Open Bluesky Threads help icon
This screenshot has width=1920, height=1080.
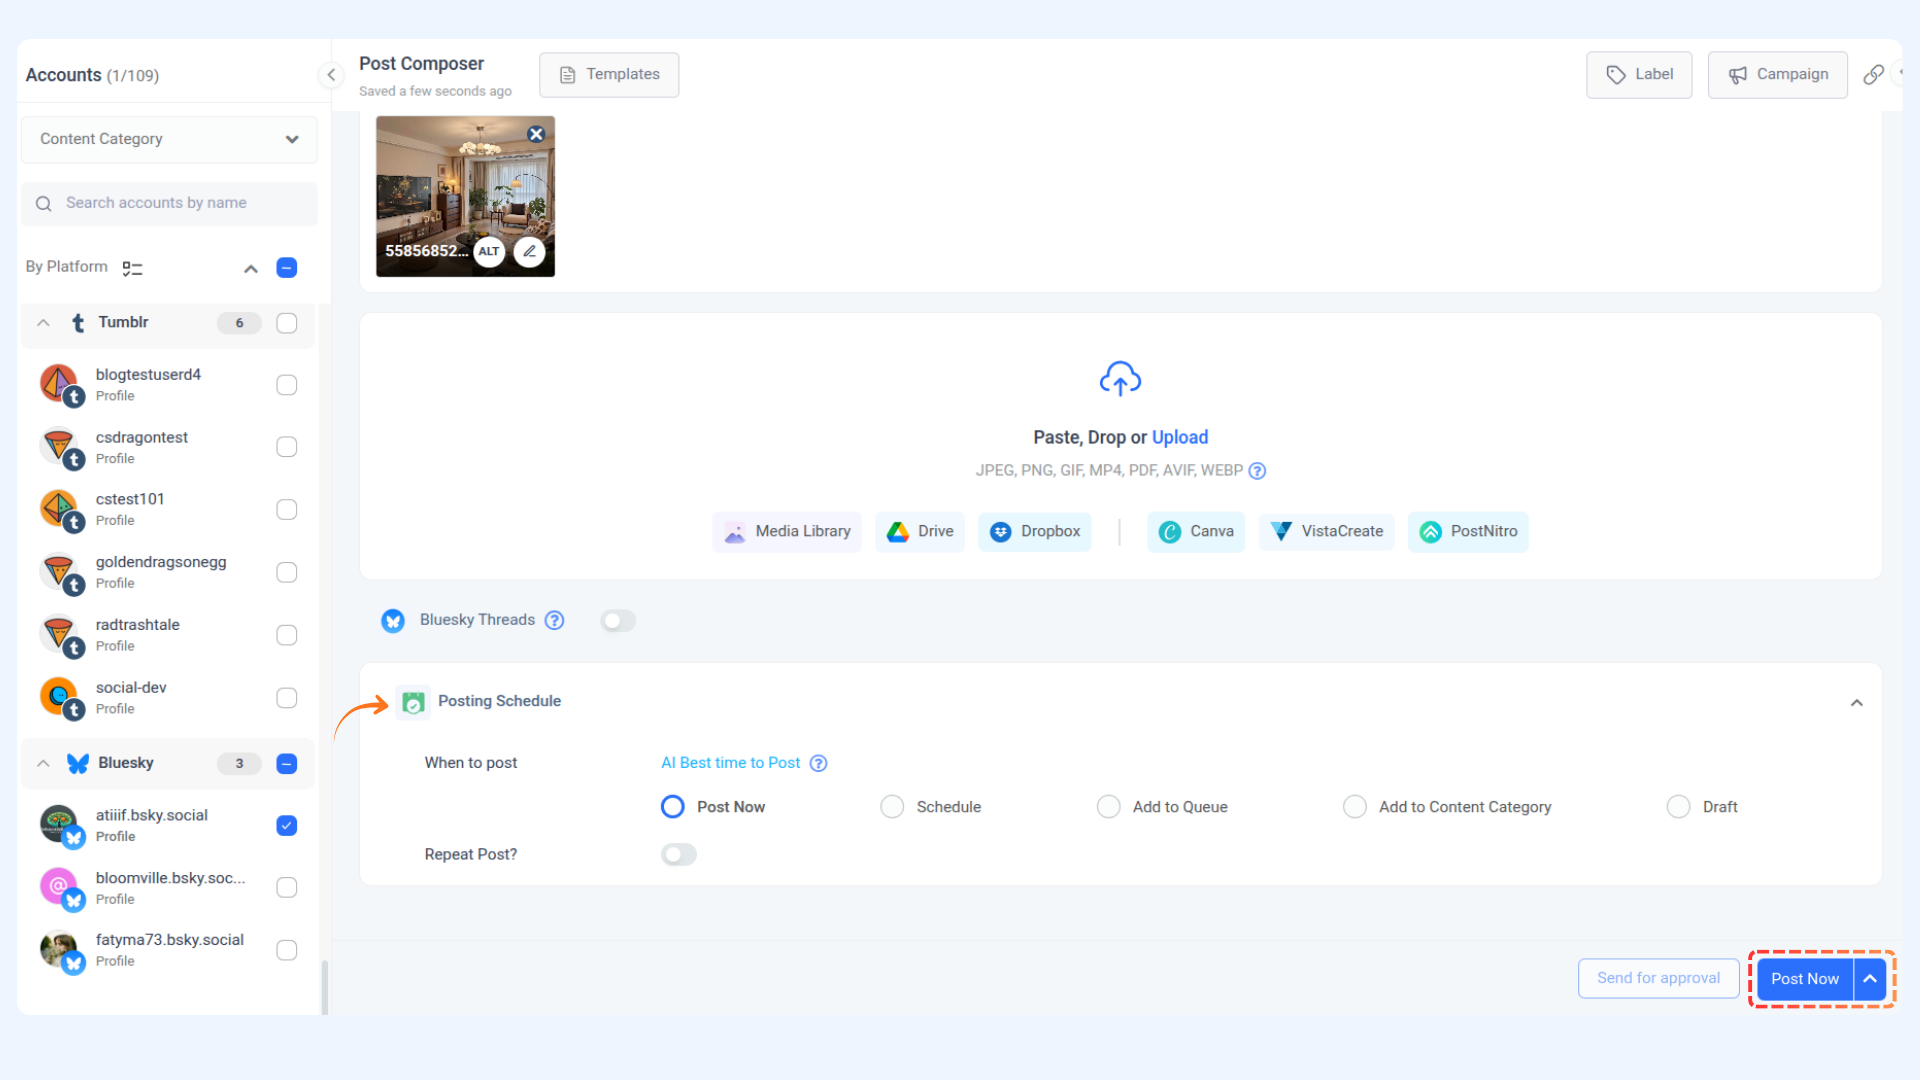click(554, 620)
